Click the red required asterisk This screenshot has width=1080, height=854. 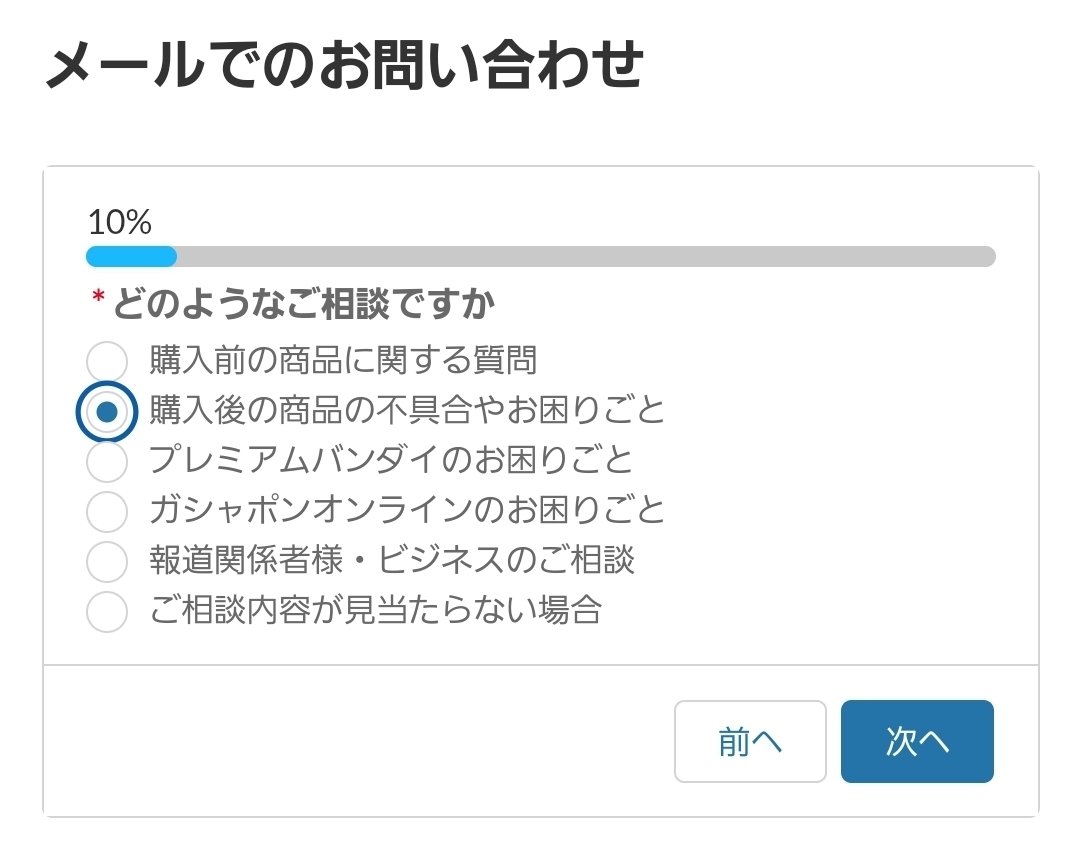click(x=98, y=299)
